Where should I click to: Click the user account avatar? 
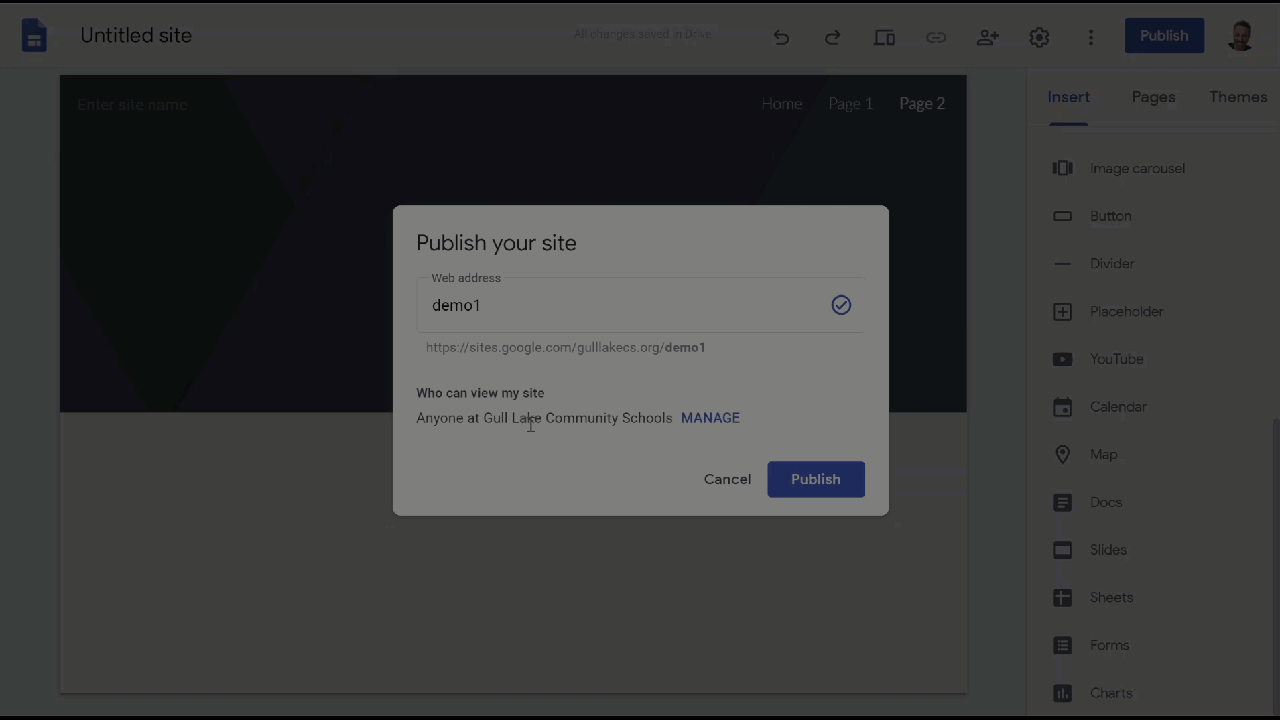pos(1241,36)
